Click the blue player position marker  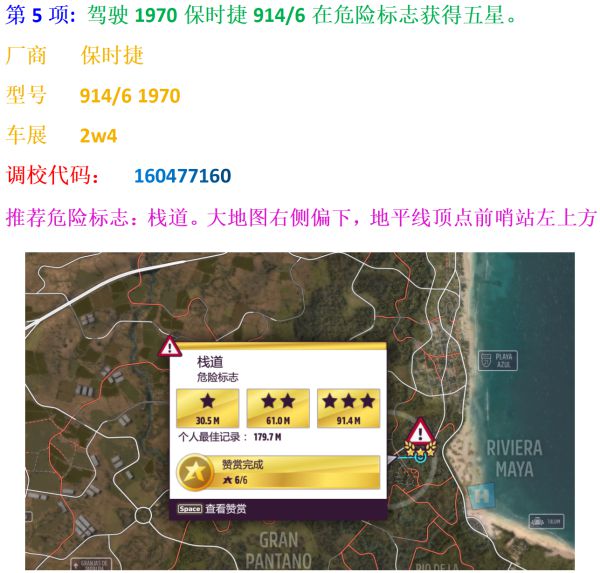click(x=421, y=457)
